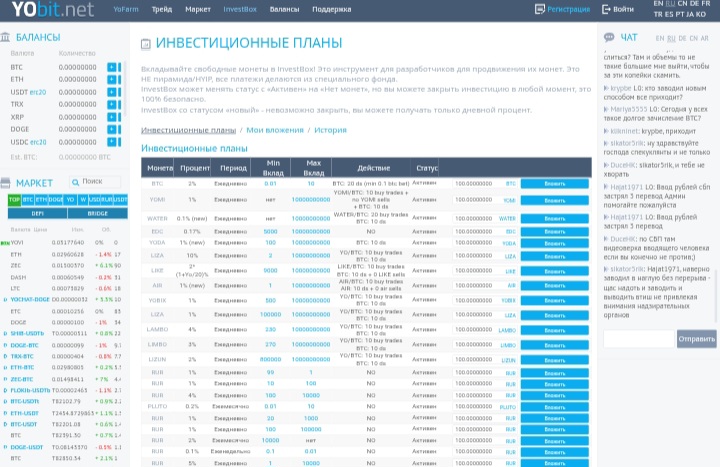Click Отправить chat send button
This screenshot has width=720, height=467.
(x=697, y=339)
